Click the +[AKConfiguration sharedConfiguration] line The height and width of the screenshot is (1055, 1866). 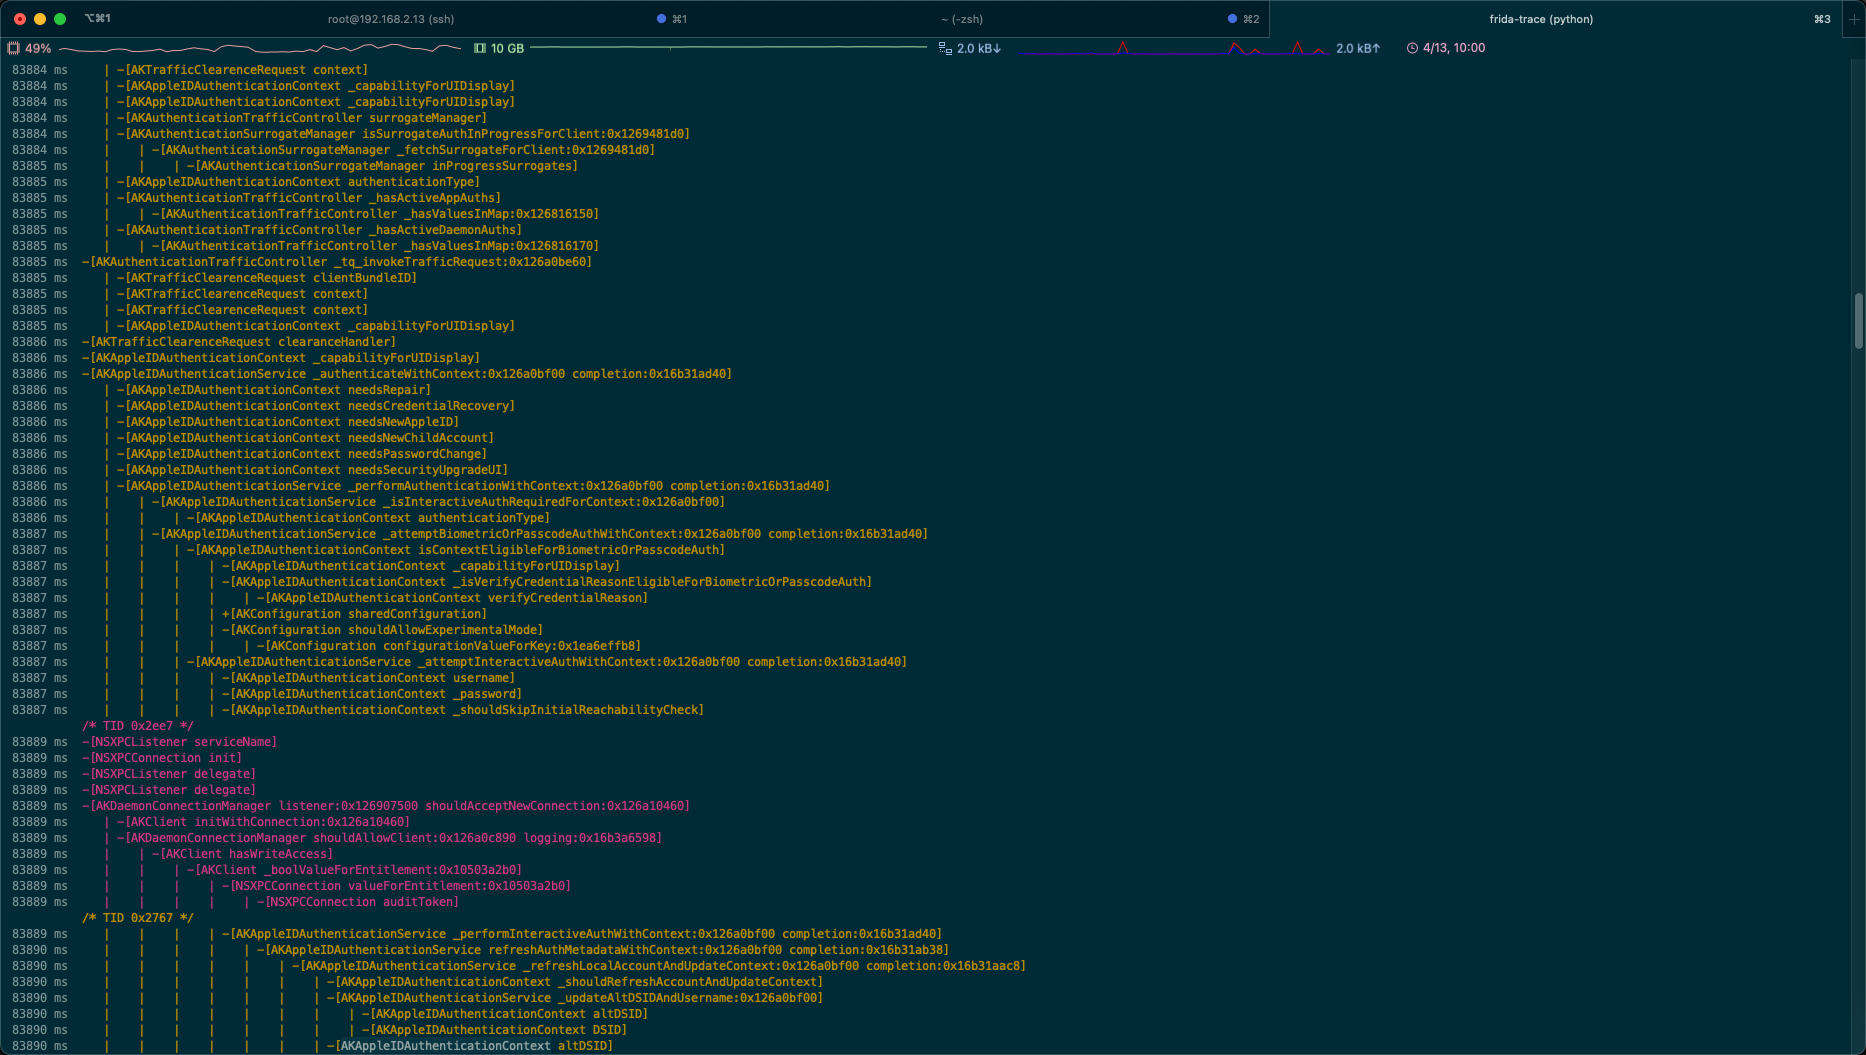(354, 614)
